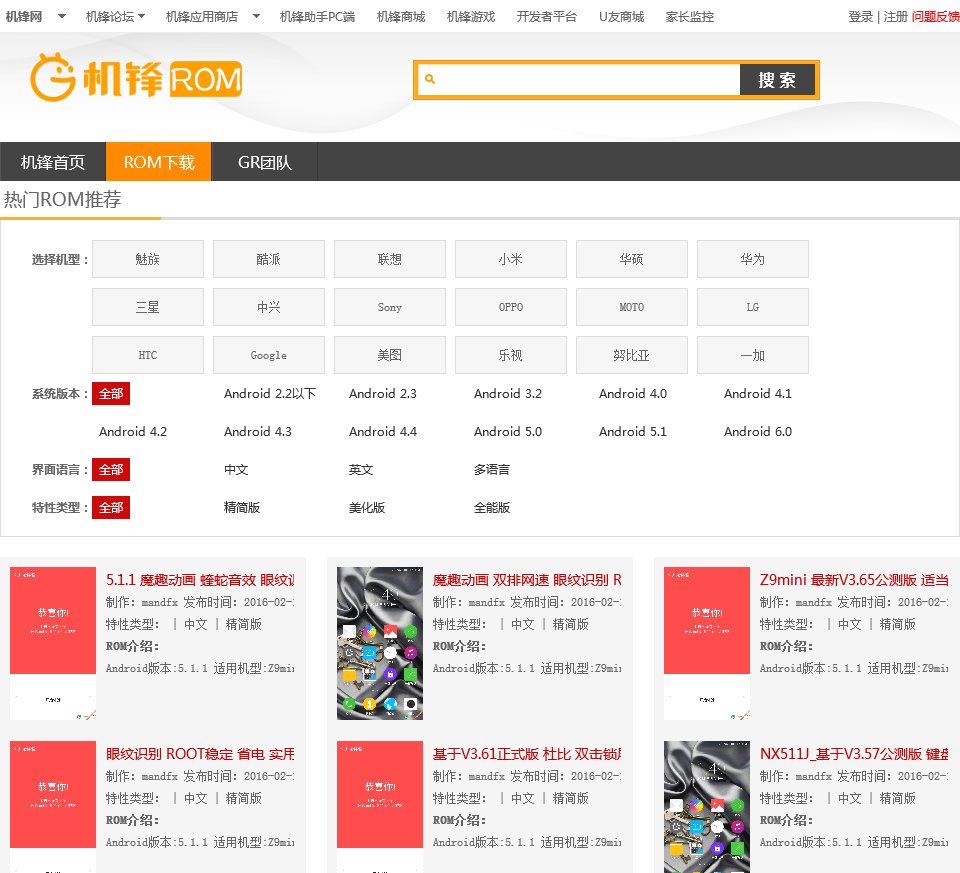Select 酷派 device brand
The image size is (960, 873).
coord(269,259)
